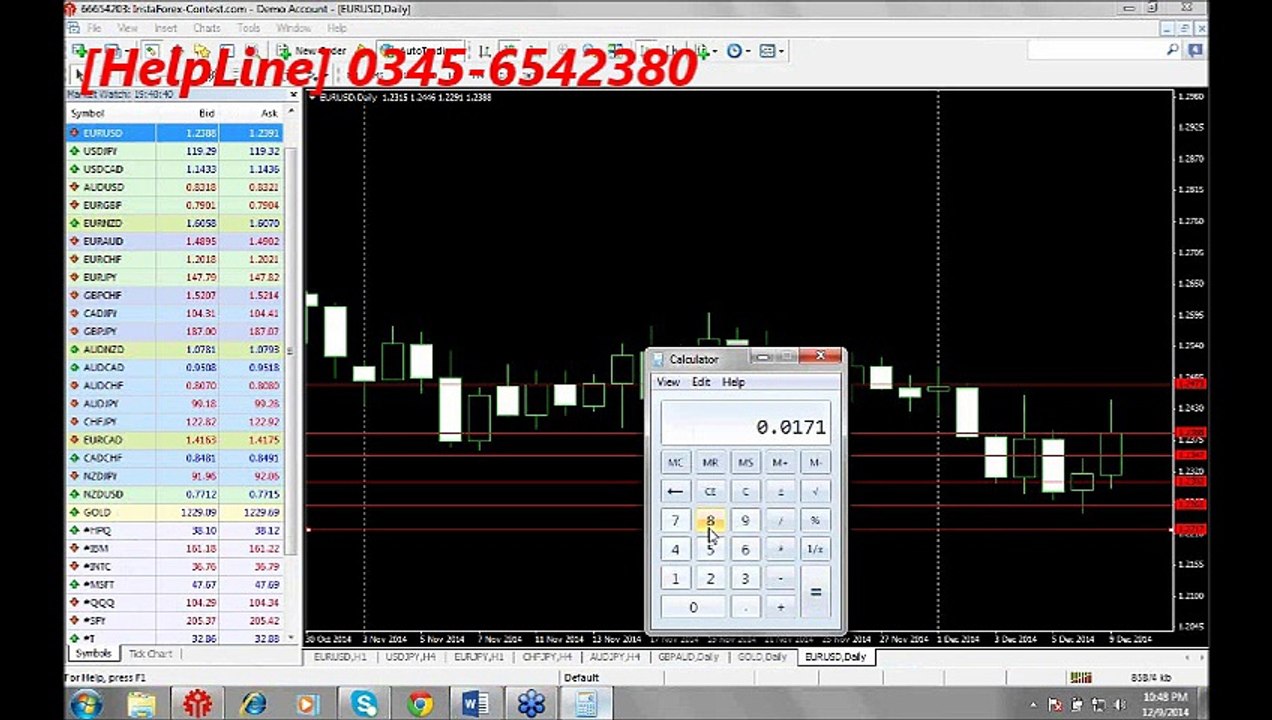Close the Market Watch panel
Viewport: 1272px width, 720px height.
tap(293, 95)
